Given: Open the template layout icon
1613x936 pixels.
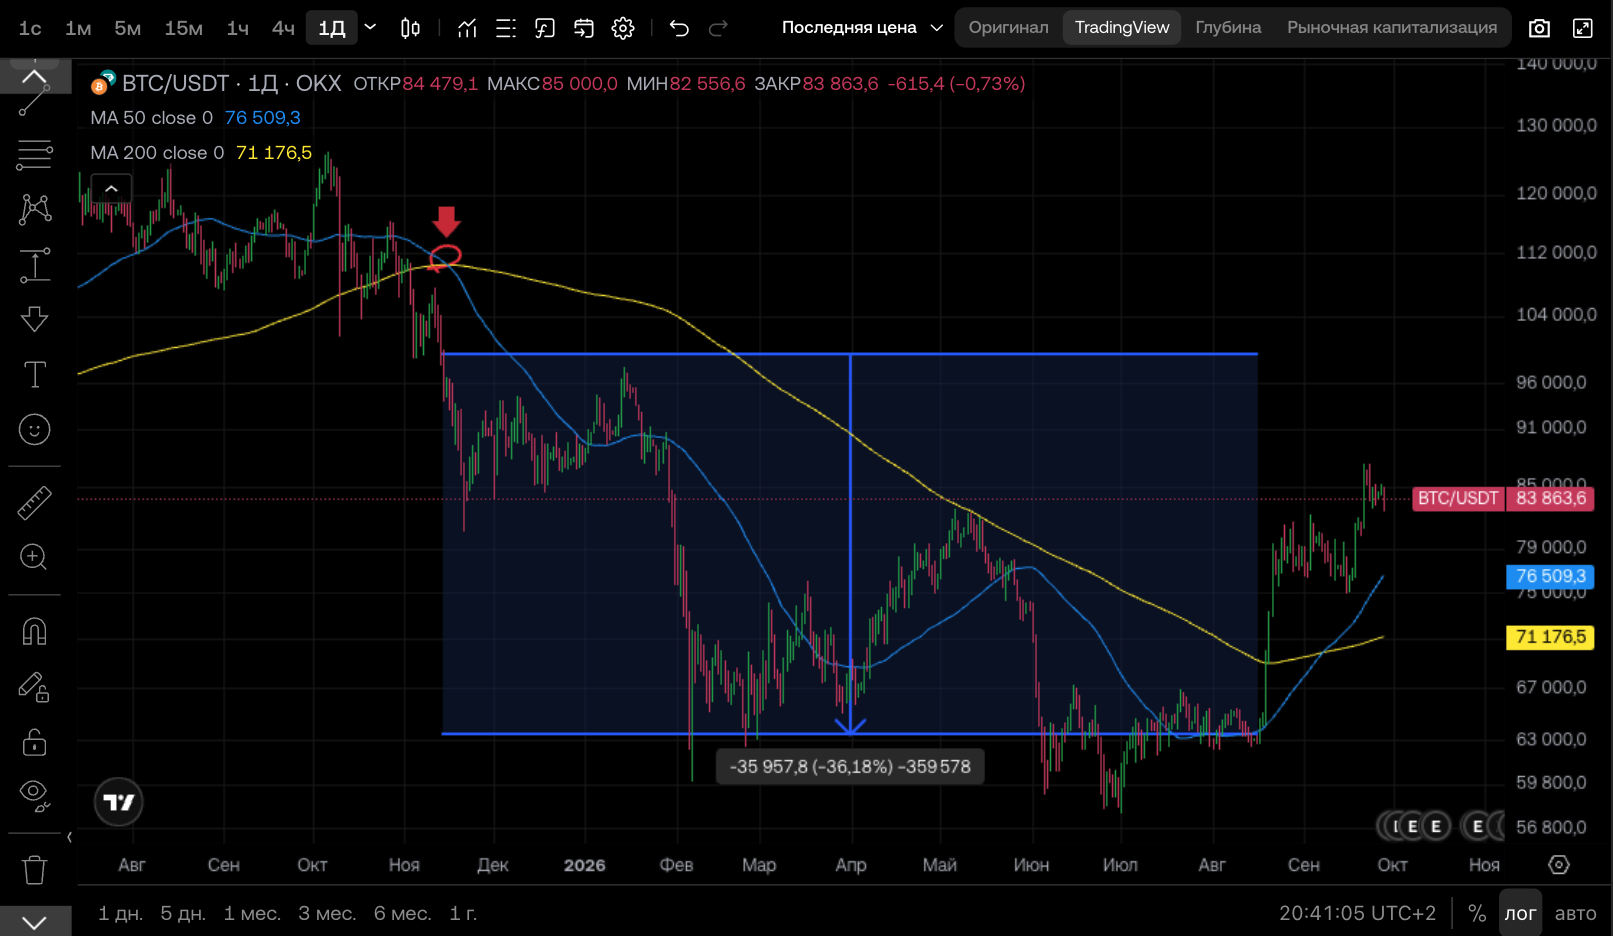Looking at the screenshot, I should [x=506, y=28].
